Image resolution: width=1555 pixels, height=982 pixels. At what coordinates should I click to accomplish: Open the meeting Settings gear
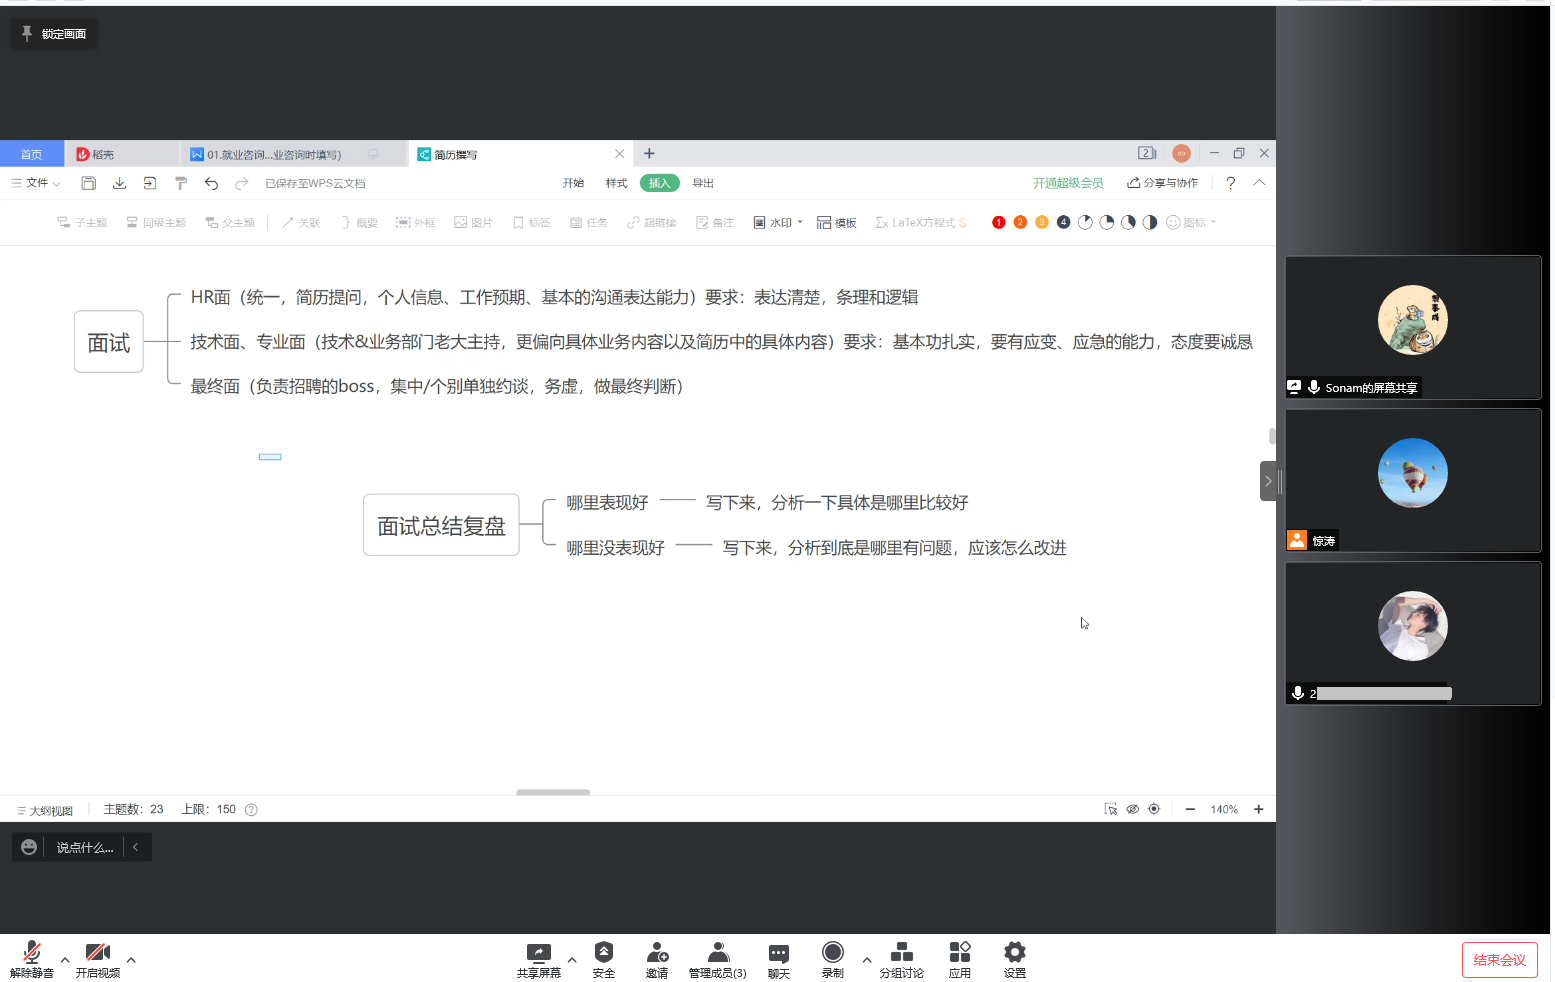pos(1014,952)
